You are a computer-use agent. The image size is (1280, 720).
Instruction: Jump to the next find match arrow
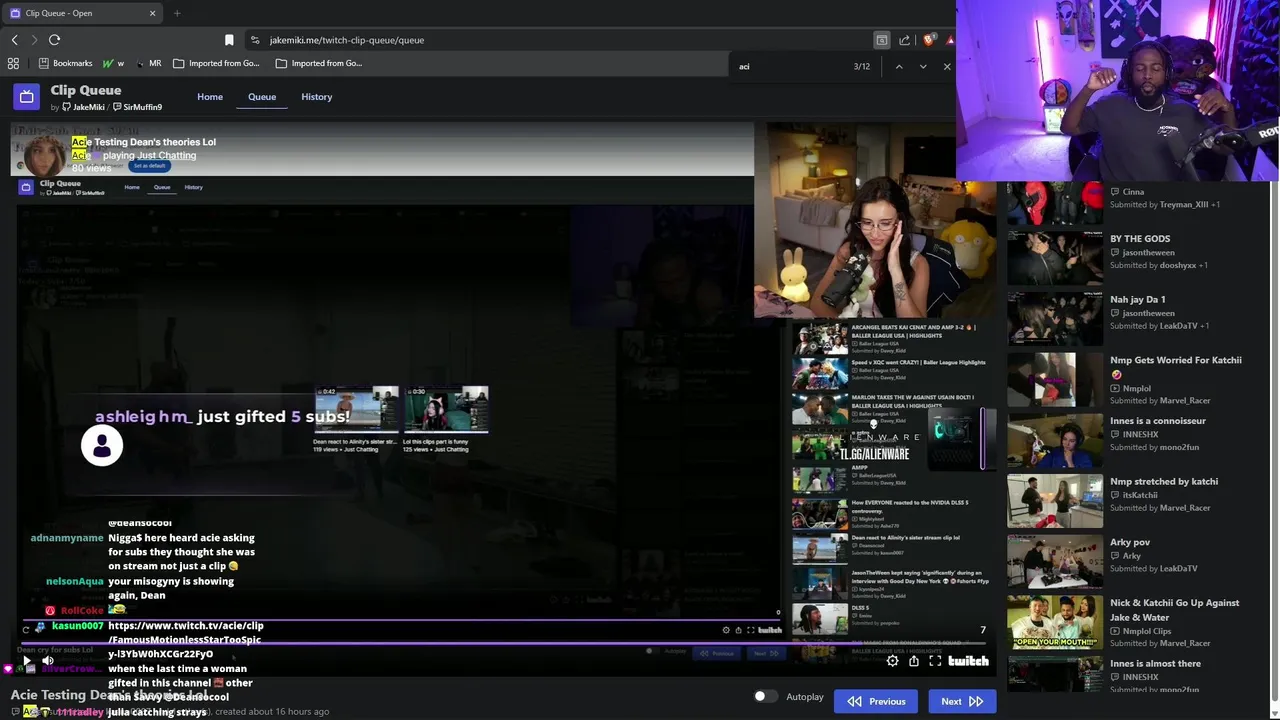coord(923,66)
